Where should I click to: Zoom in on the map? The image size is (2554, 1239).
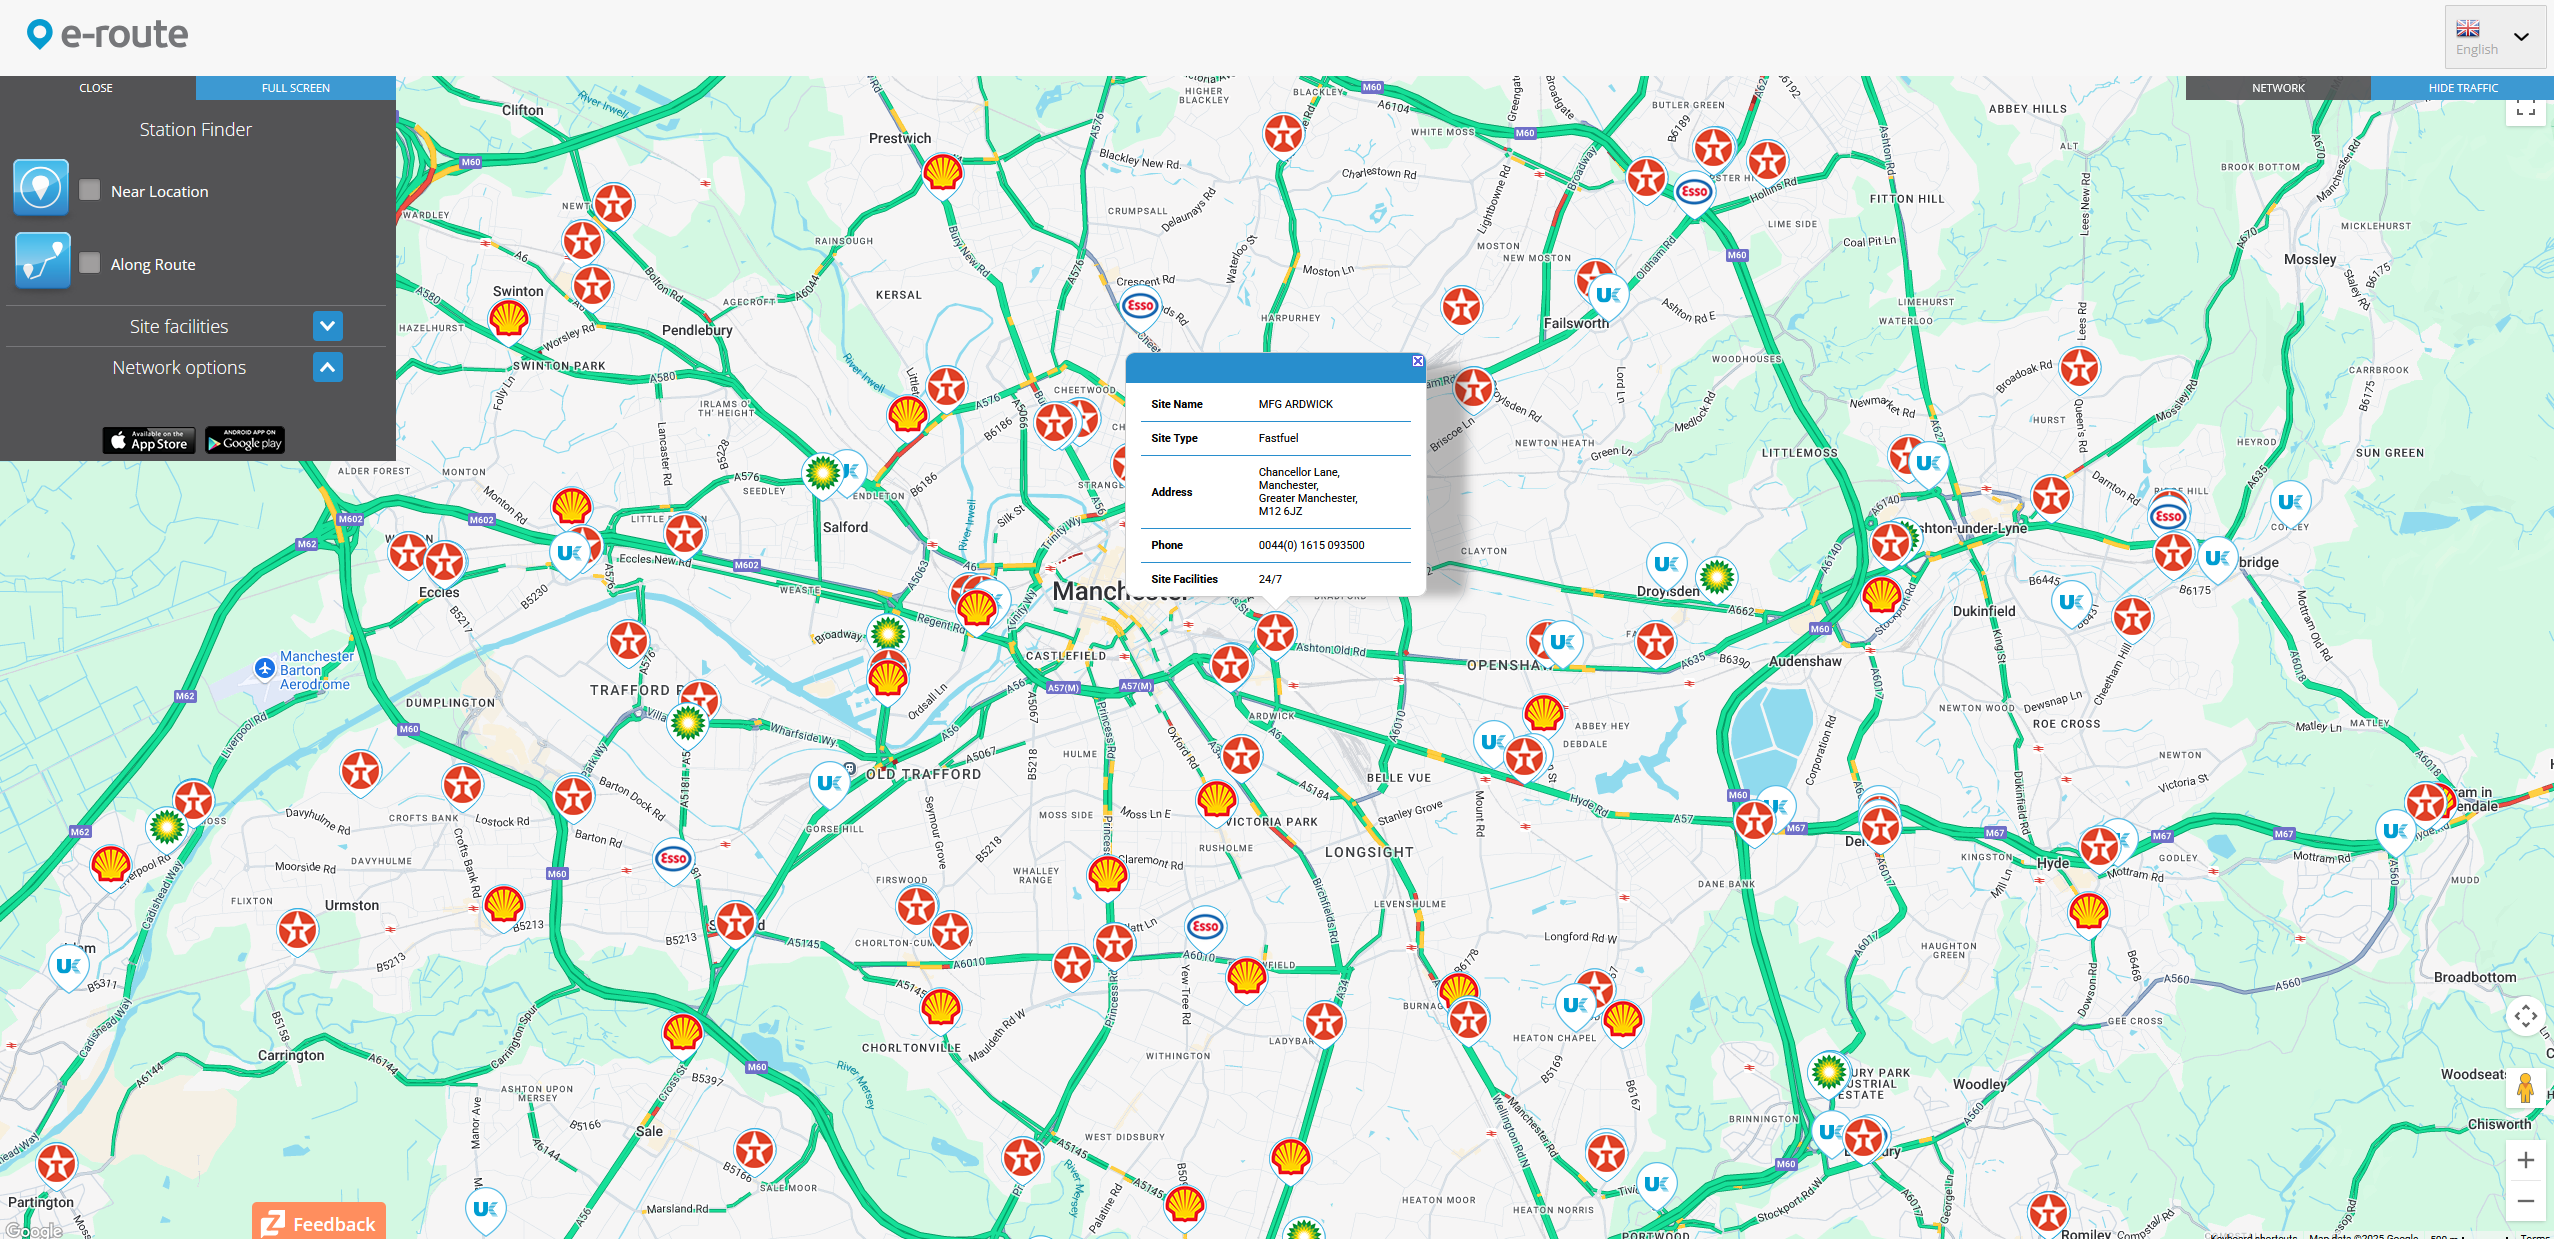tap(2525, 1160)
